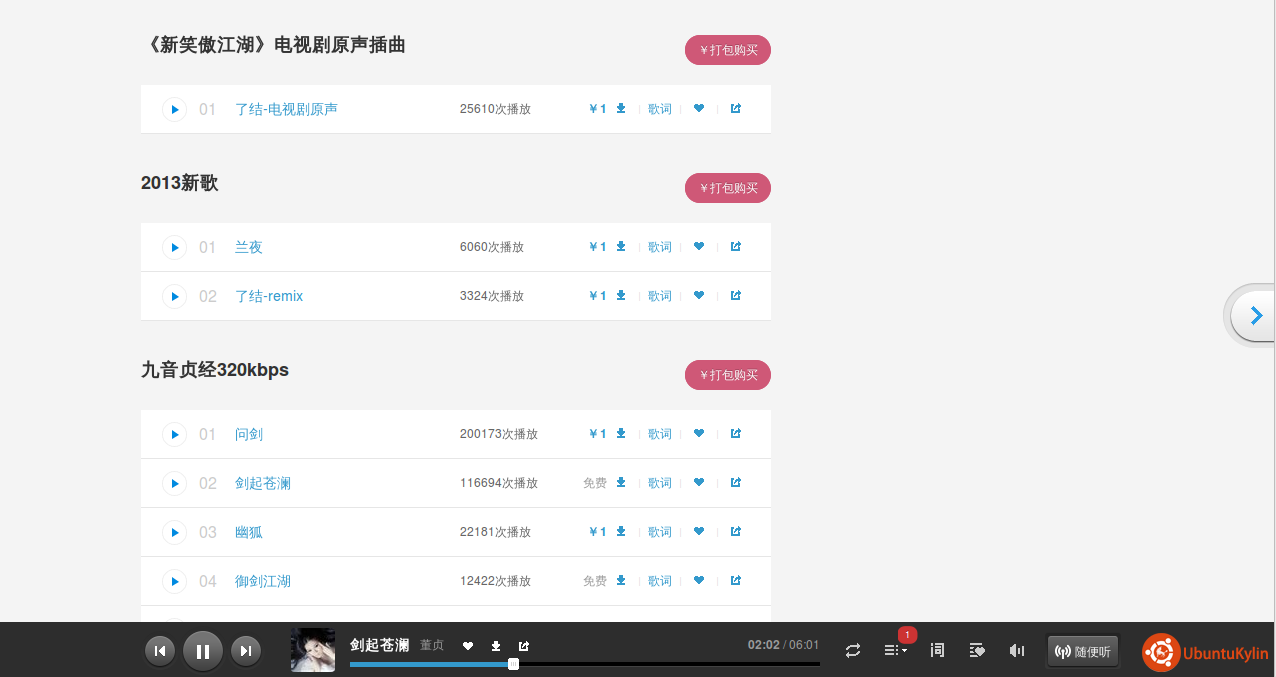Mute the volume speaker icon
The height and width of the screenshot is (677, 1276).
pyautogui.click(x=1017, y=651)
